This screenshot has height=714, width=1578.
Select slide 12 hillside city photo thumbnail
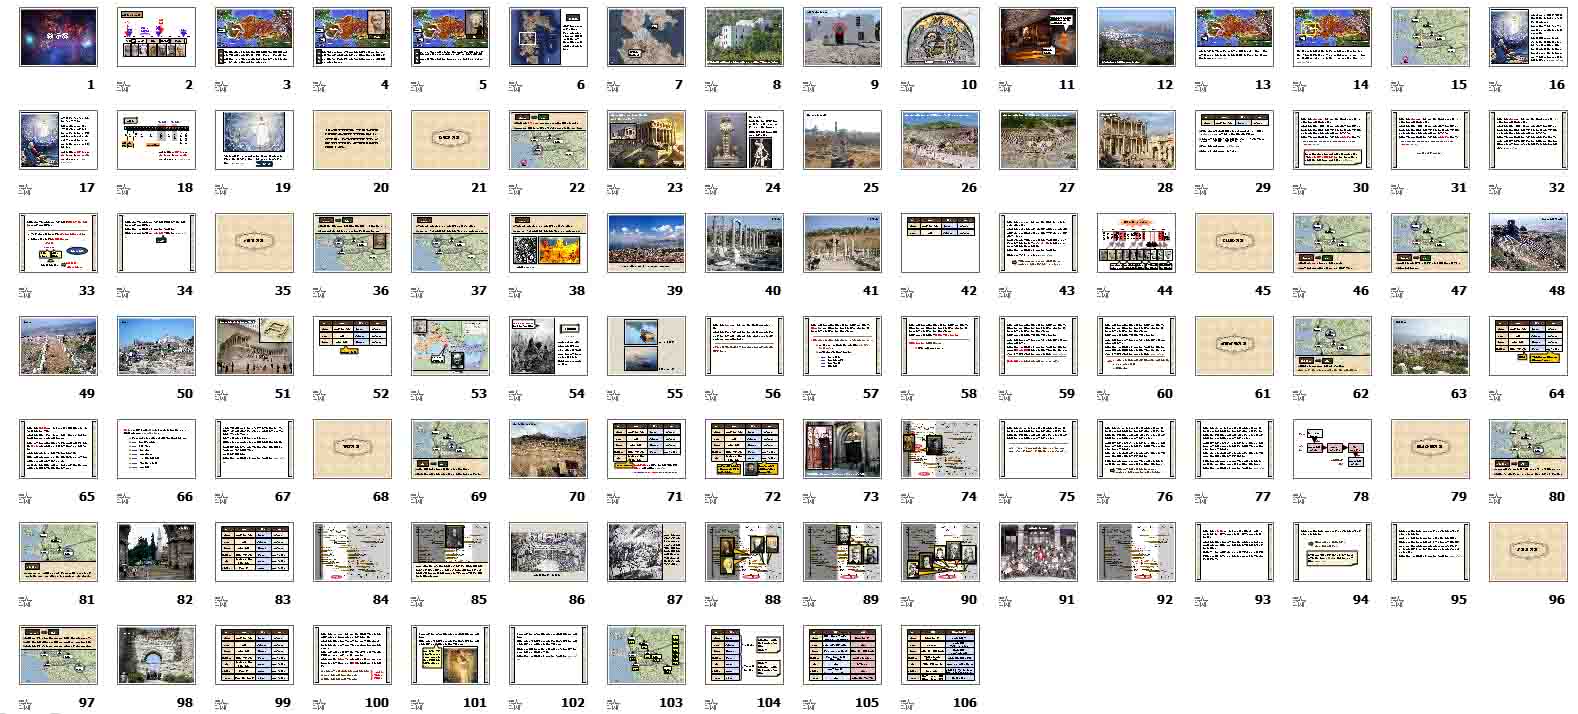pyautogui.click(x=1136, y=38)
